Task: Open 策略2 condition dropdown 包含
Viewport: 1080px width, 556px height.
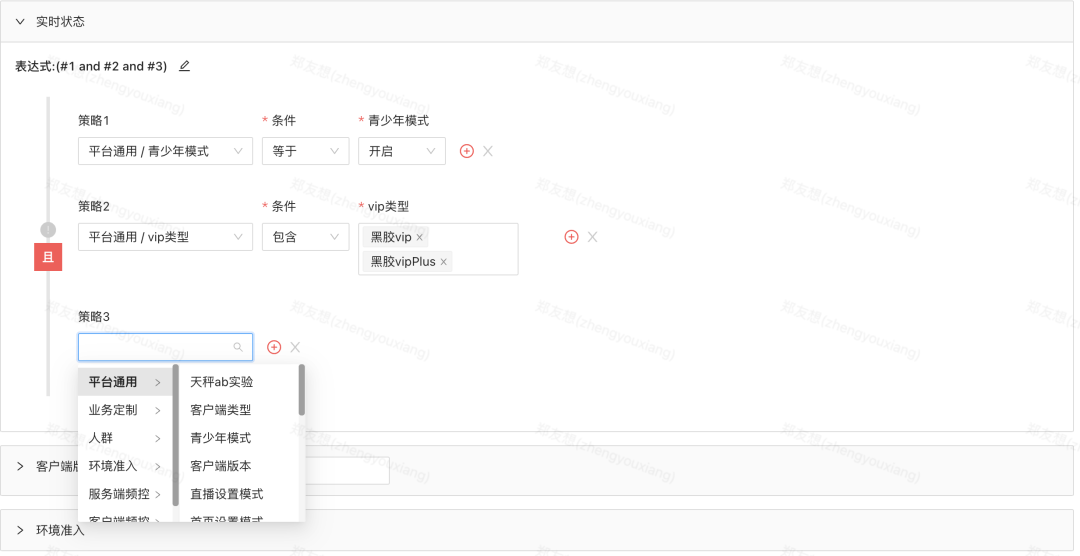Action: 305,237
